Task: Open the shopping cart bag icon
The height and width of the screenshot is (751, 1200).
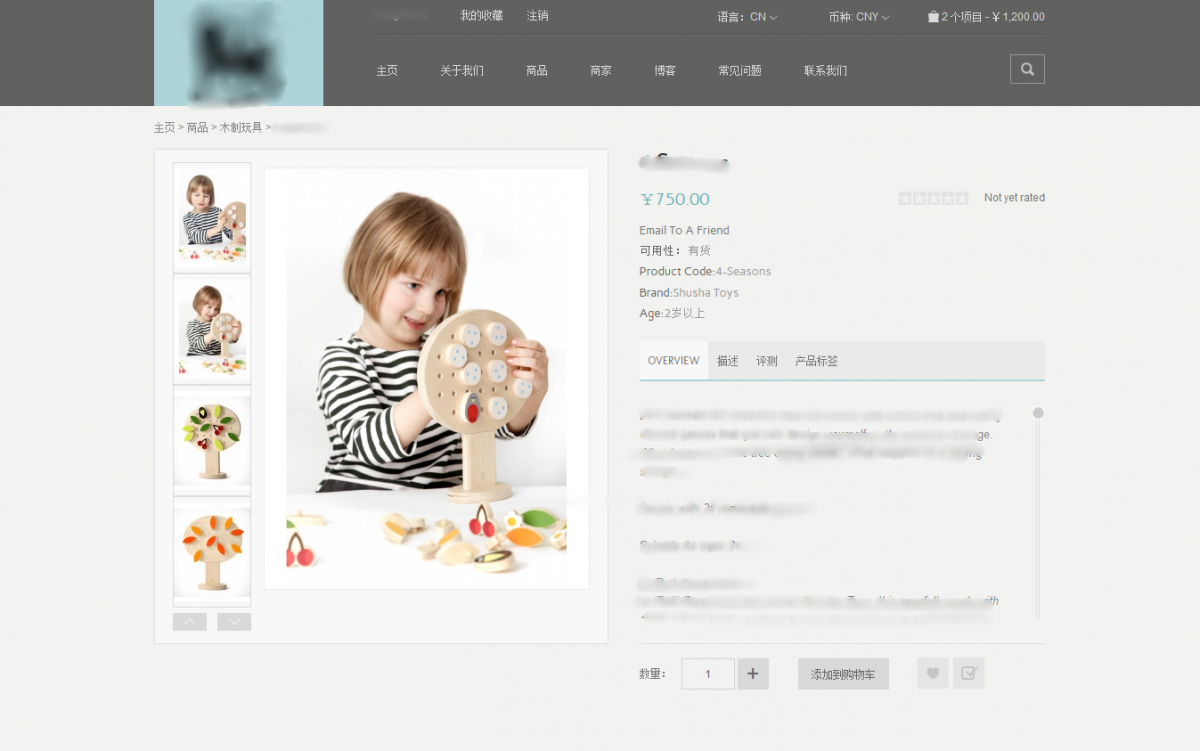Action: pos(933,17)
